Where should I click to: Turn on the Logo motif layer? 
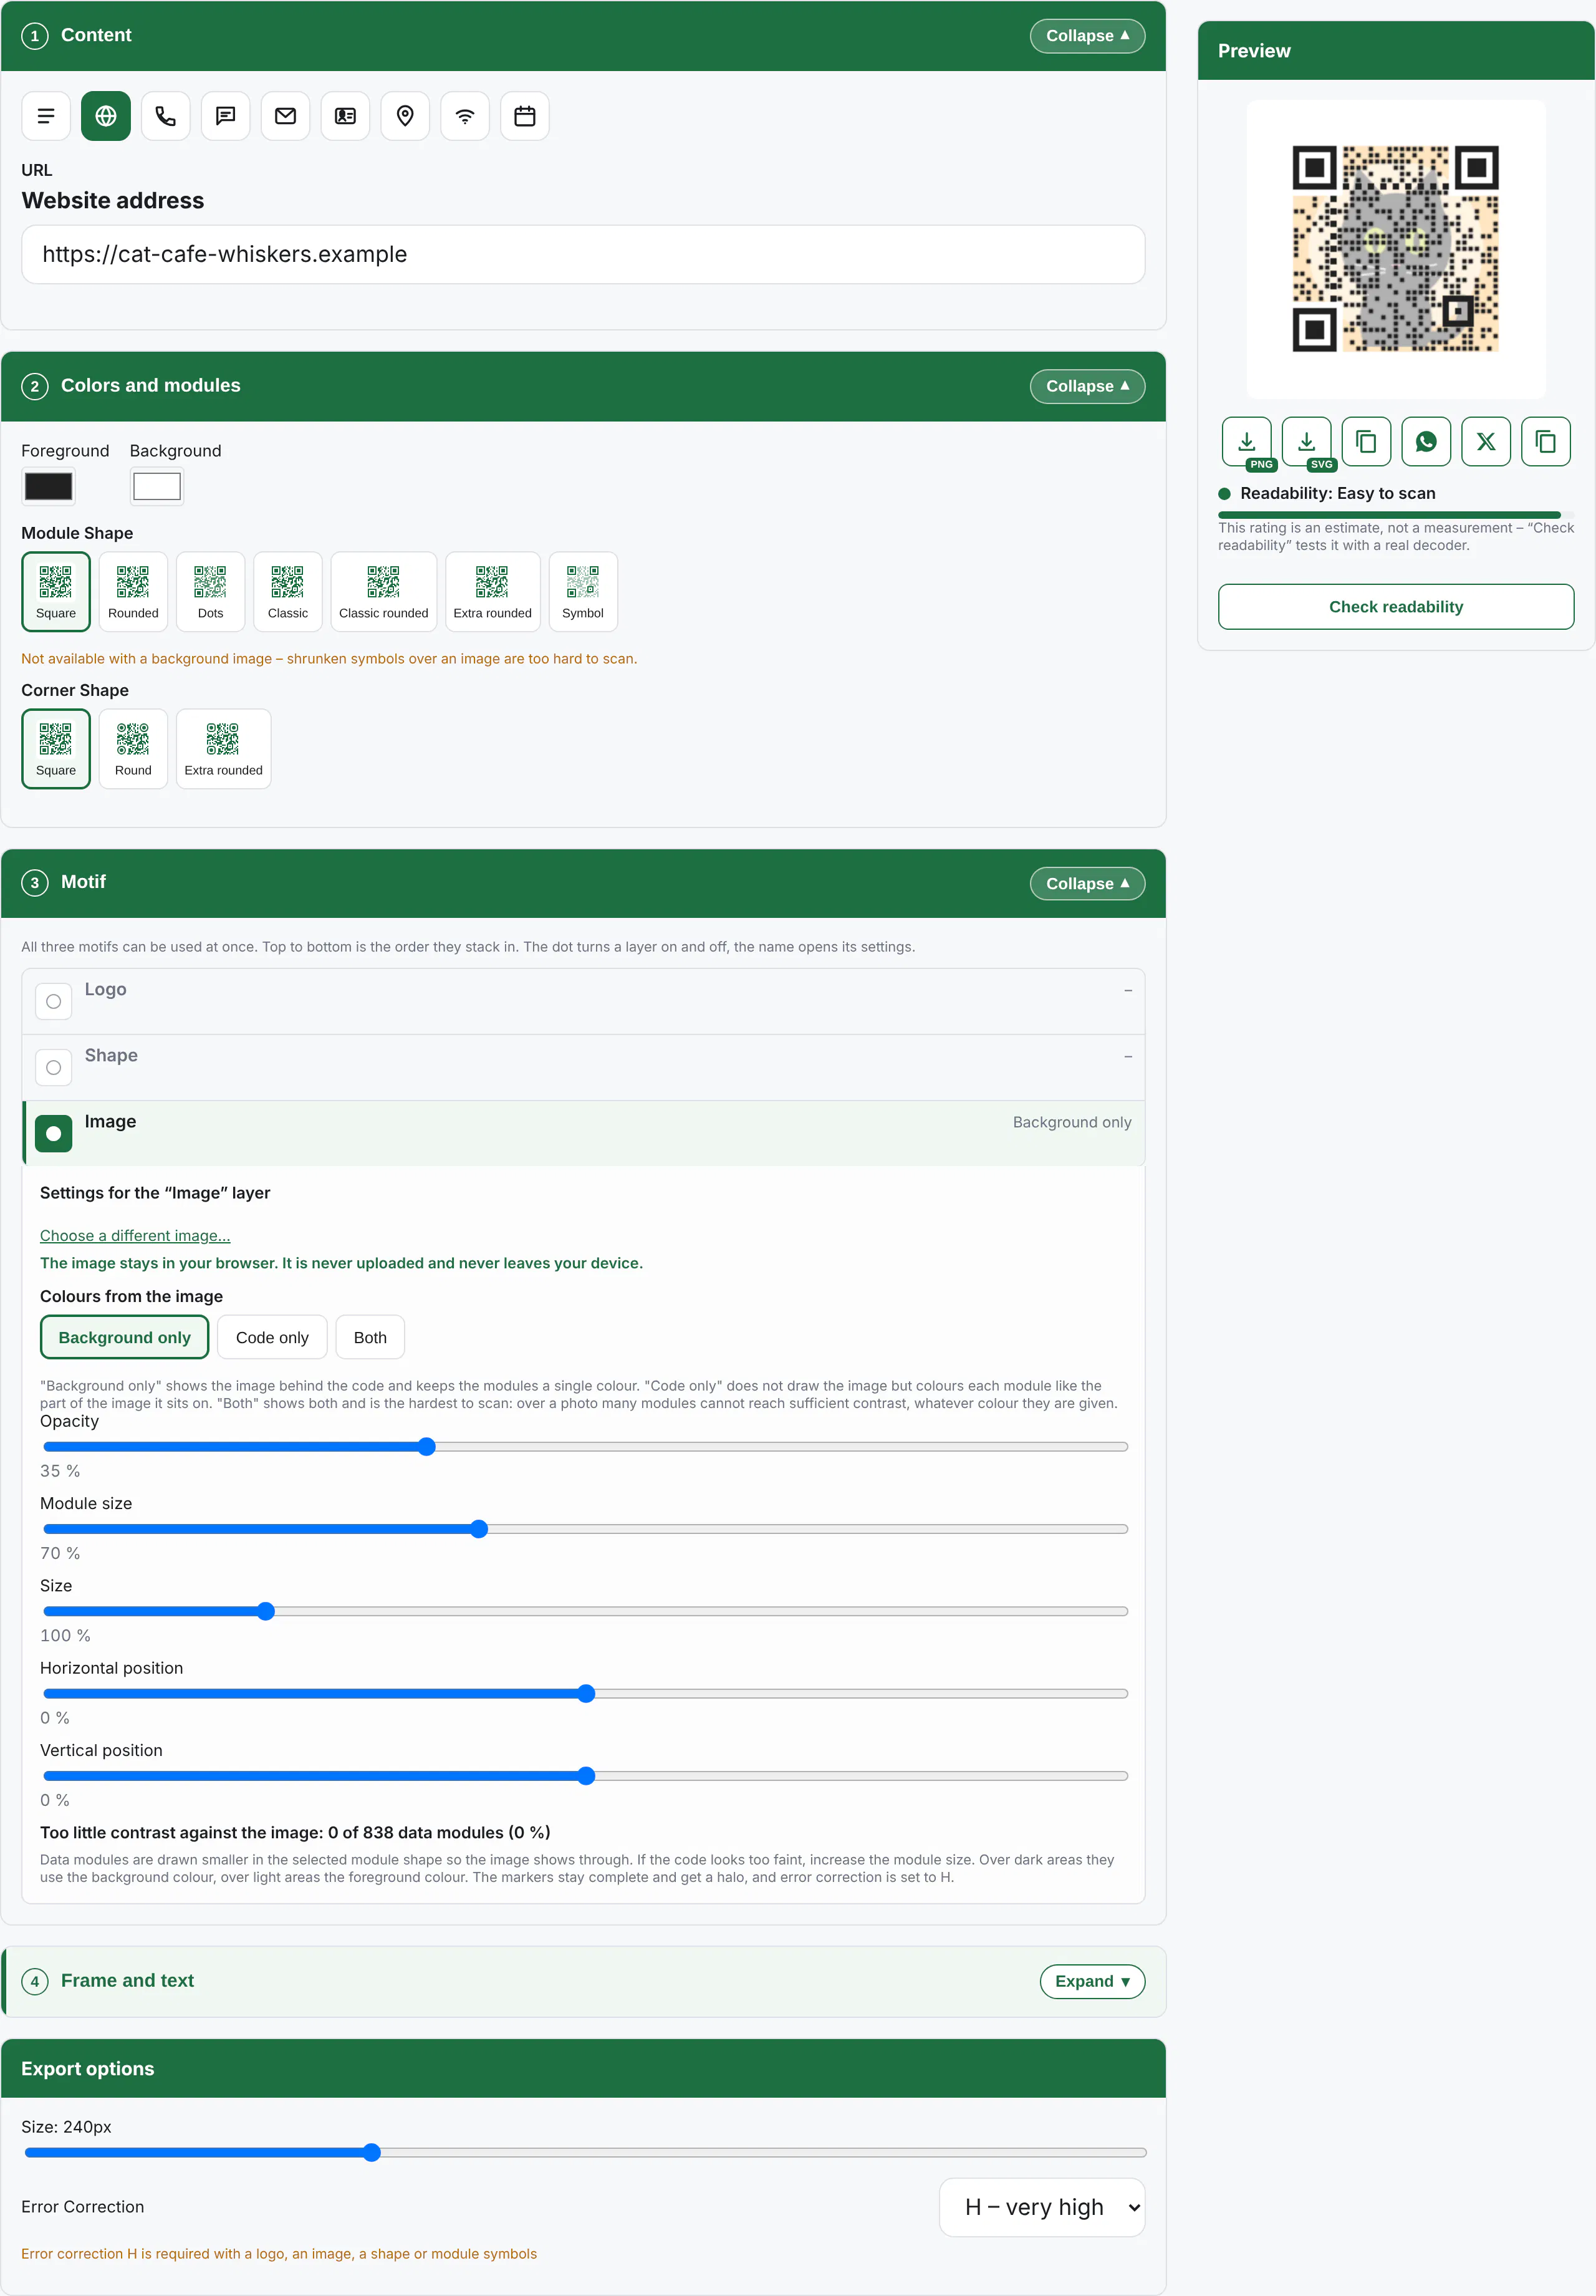(x=54, y=1002)
